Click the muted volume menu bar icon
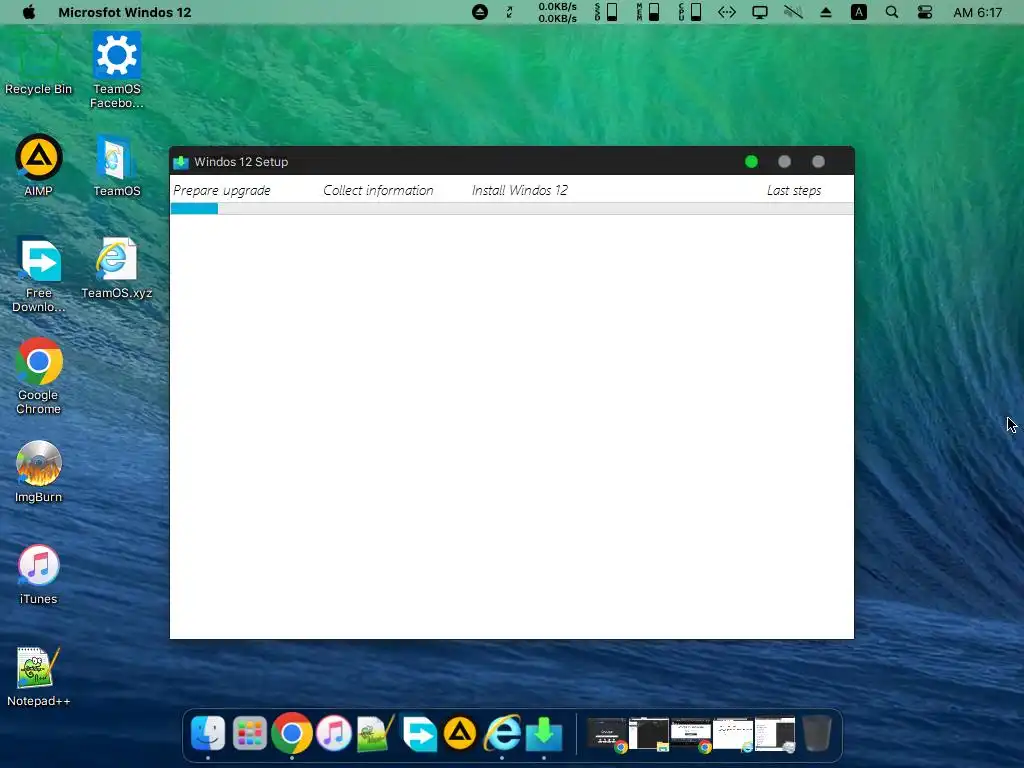This screenshot has height=768, width=1024. click(x=793, y=12)
